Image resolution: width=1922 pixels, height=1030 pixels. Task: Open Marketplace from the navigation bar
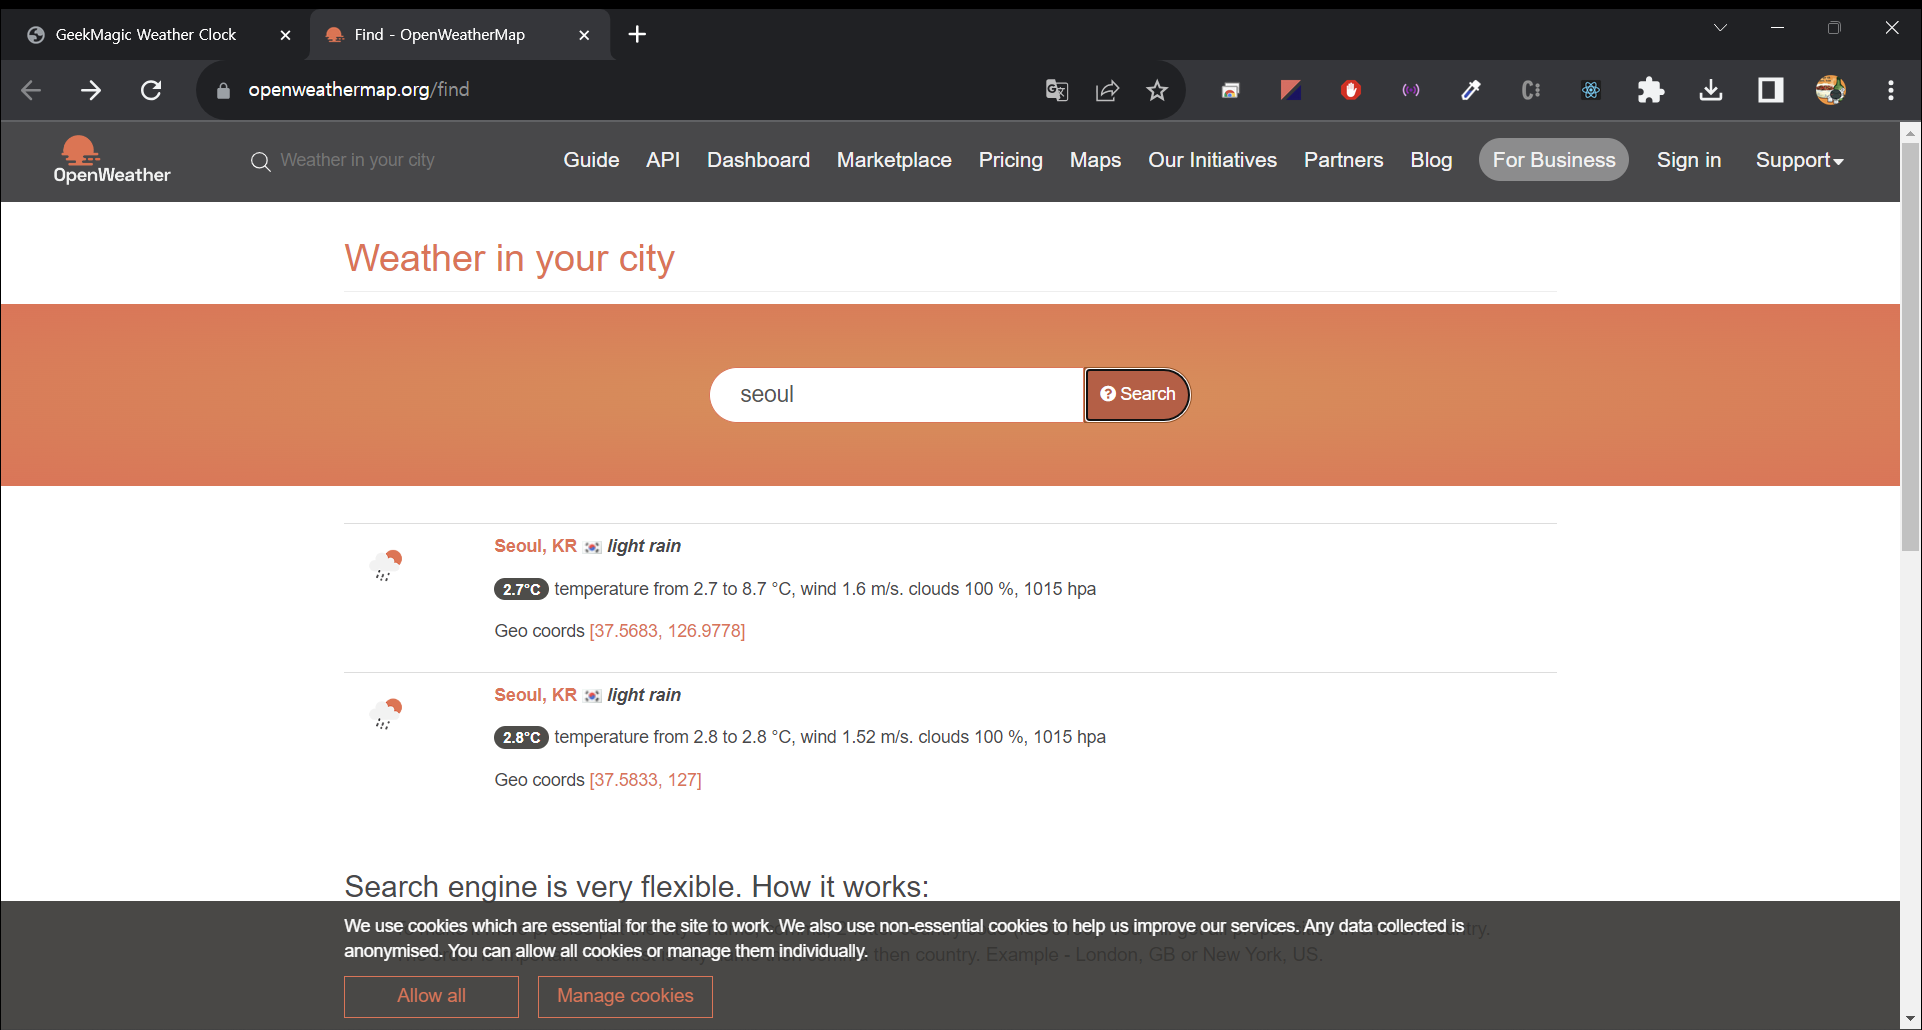[894, 160]
